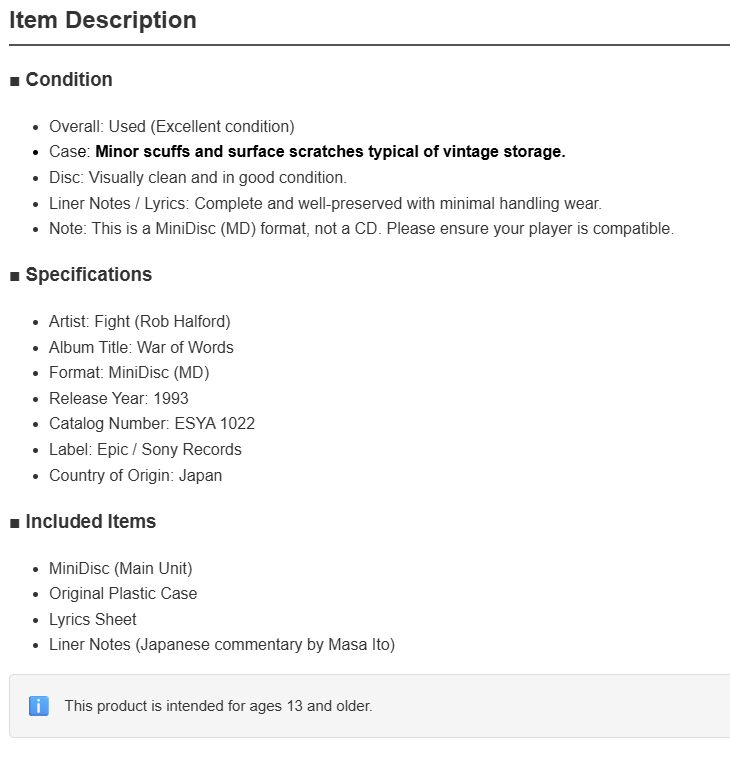This screenshot has width=730, height=758.
Task: Click the Country of Origin: Japan line
Action: [x=135, y=476]
